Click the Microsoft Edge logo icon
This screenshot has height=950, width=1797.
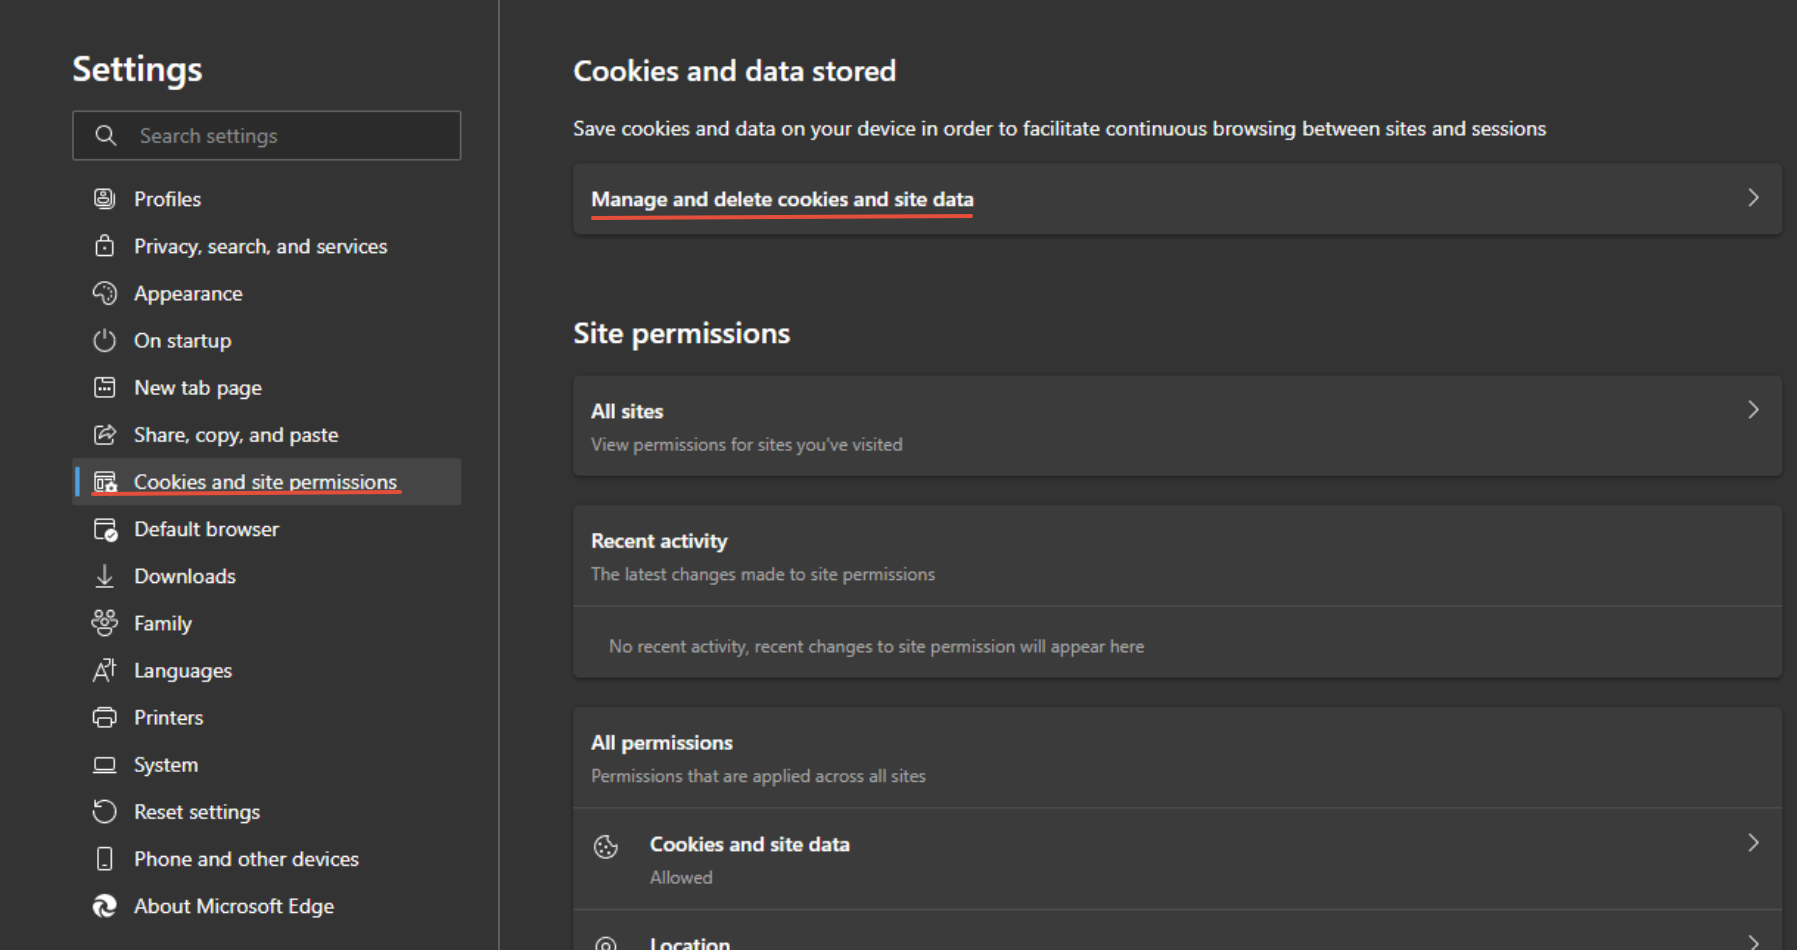point(104,906)
